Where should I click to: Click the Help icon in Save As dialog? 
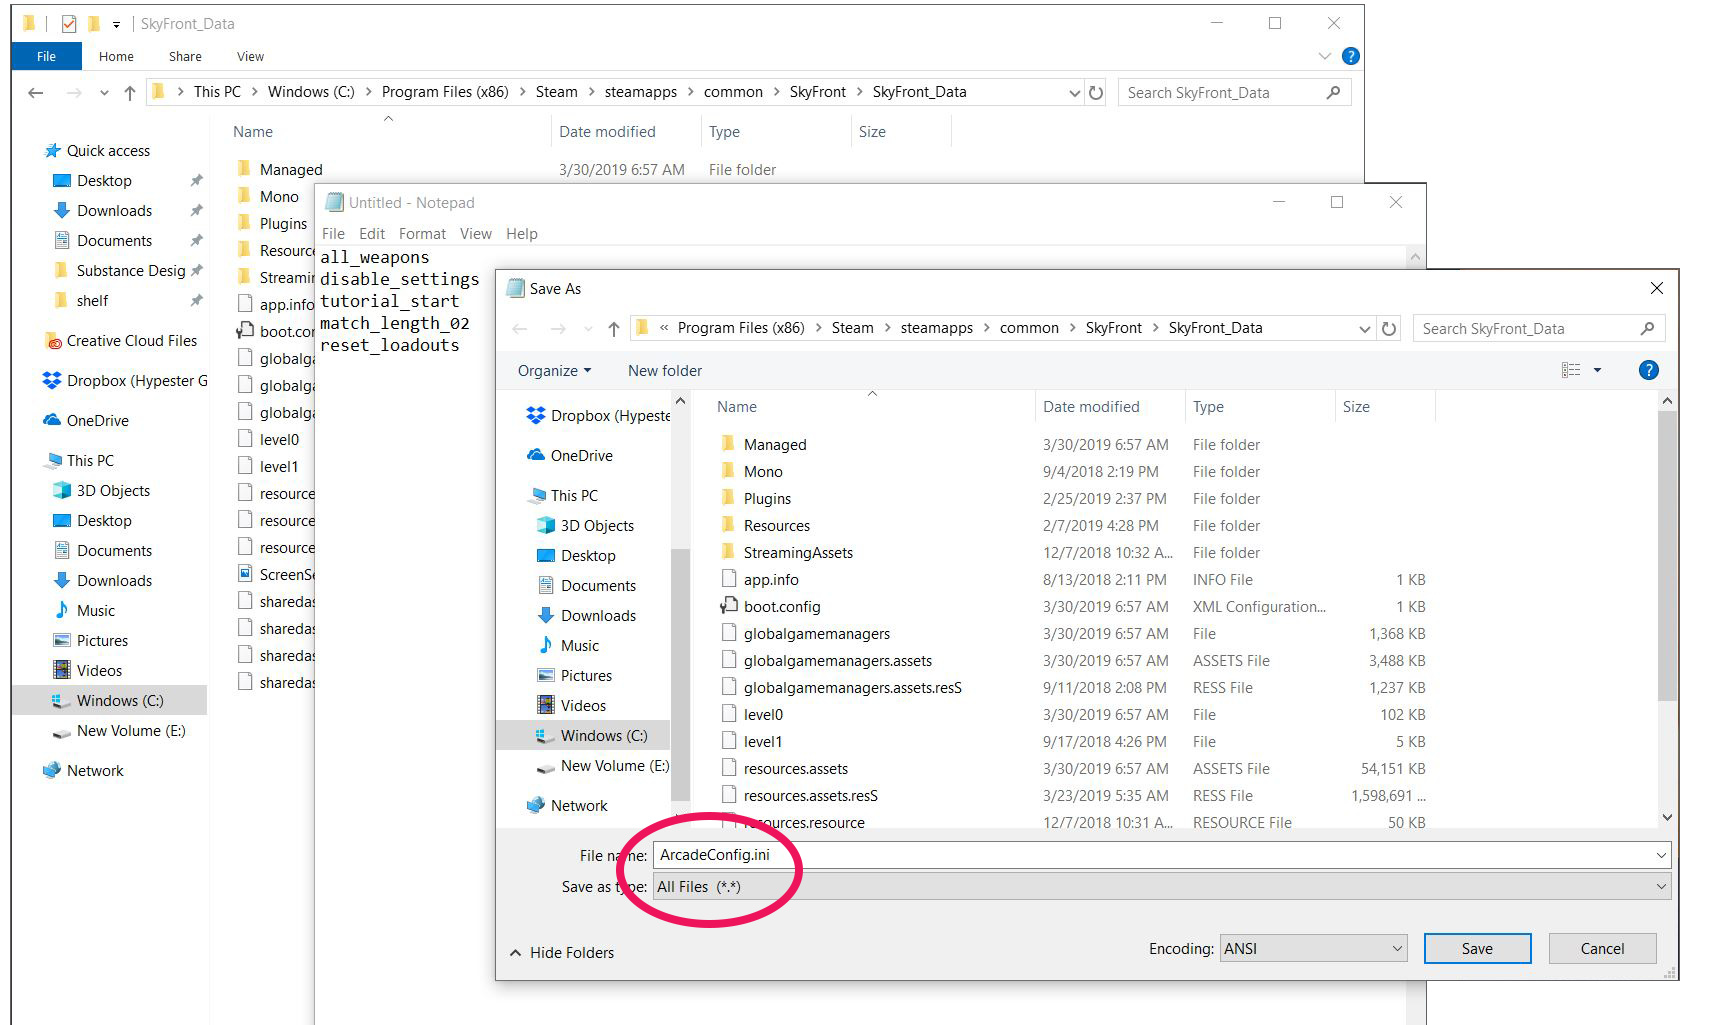[x=1648, y=370]
